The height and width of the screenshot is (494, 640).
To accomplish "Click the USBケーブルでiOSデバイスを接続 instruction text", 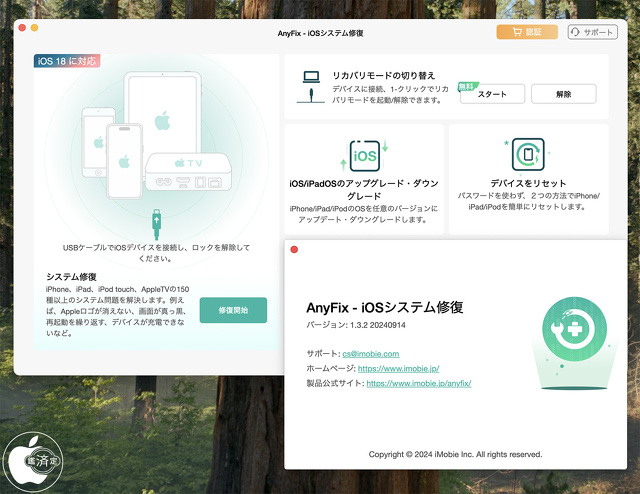I will (x=156, y=253).
